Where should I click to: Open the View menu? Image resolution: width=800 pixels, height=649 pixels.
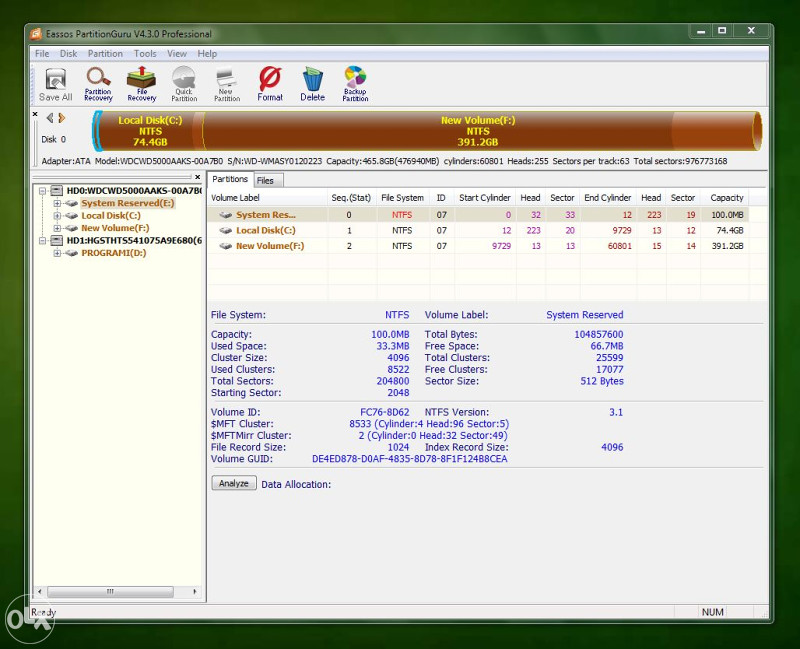177,54
